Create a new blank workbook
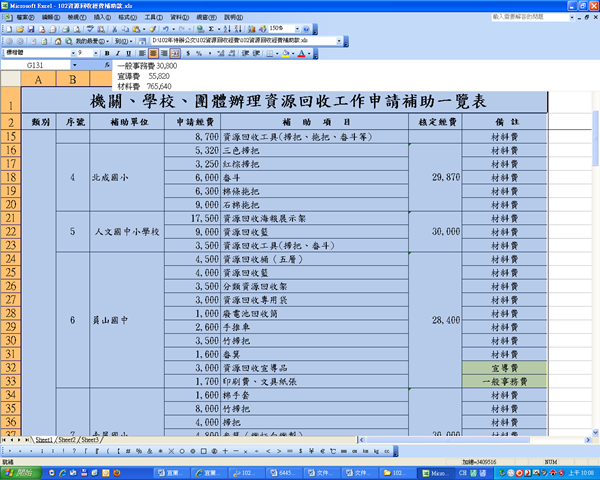Image resolution: width=600 pixels, height=480 pixels. tap(9, 29)
